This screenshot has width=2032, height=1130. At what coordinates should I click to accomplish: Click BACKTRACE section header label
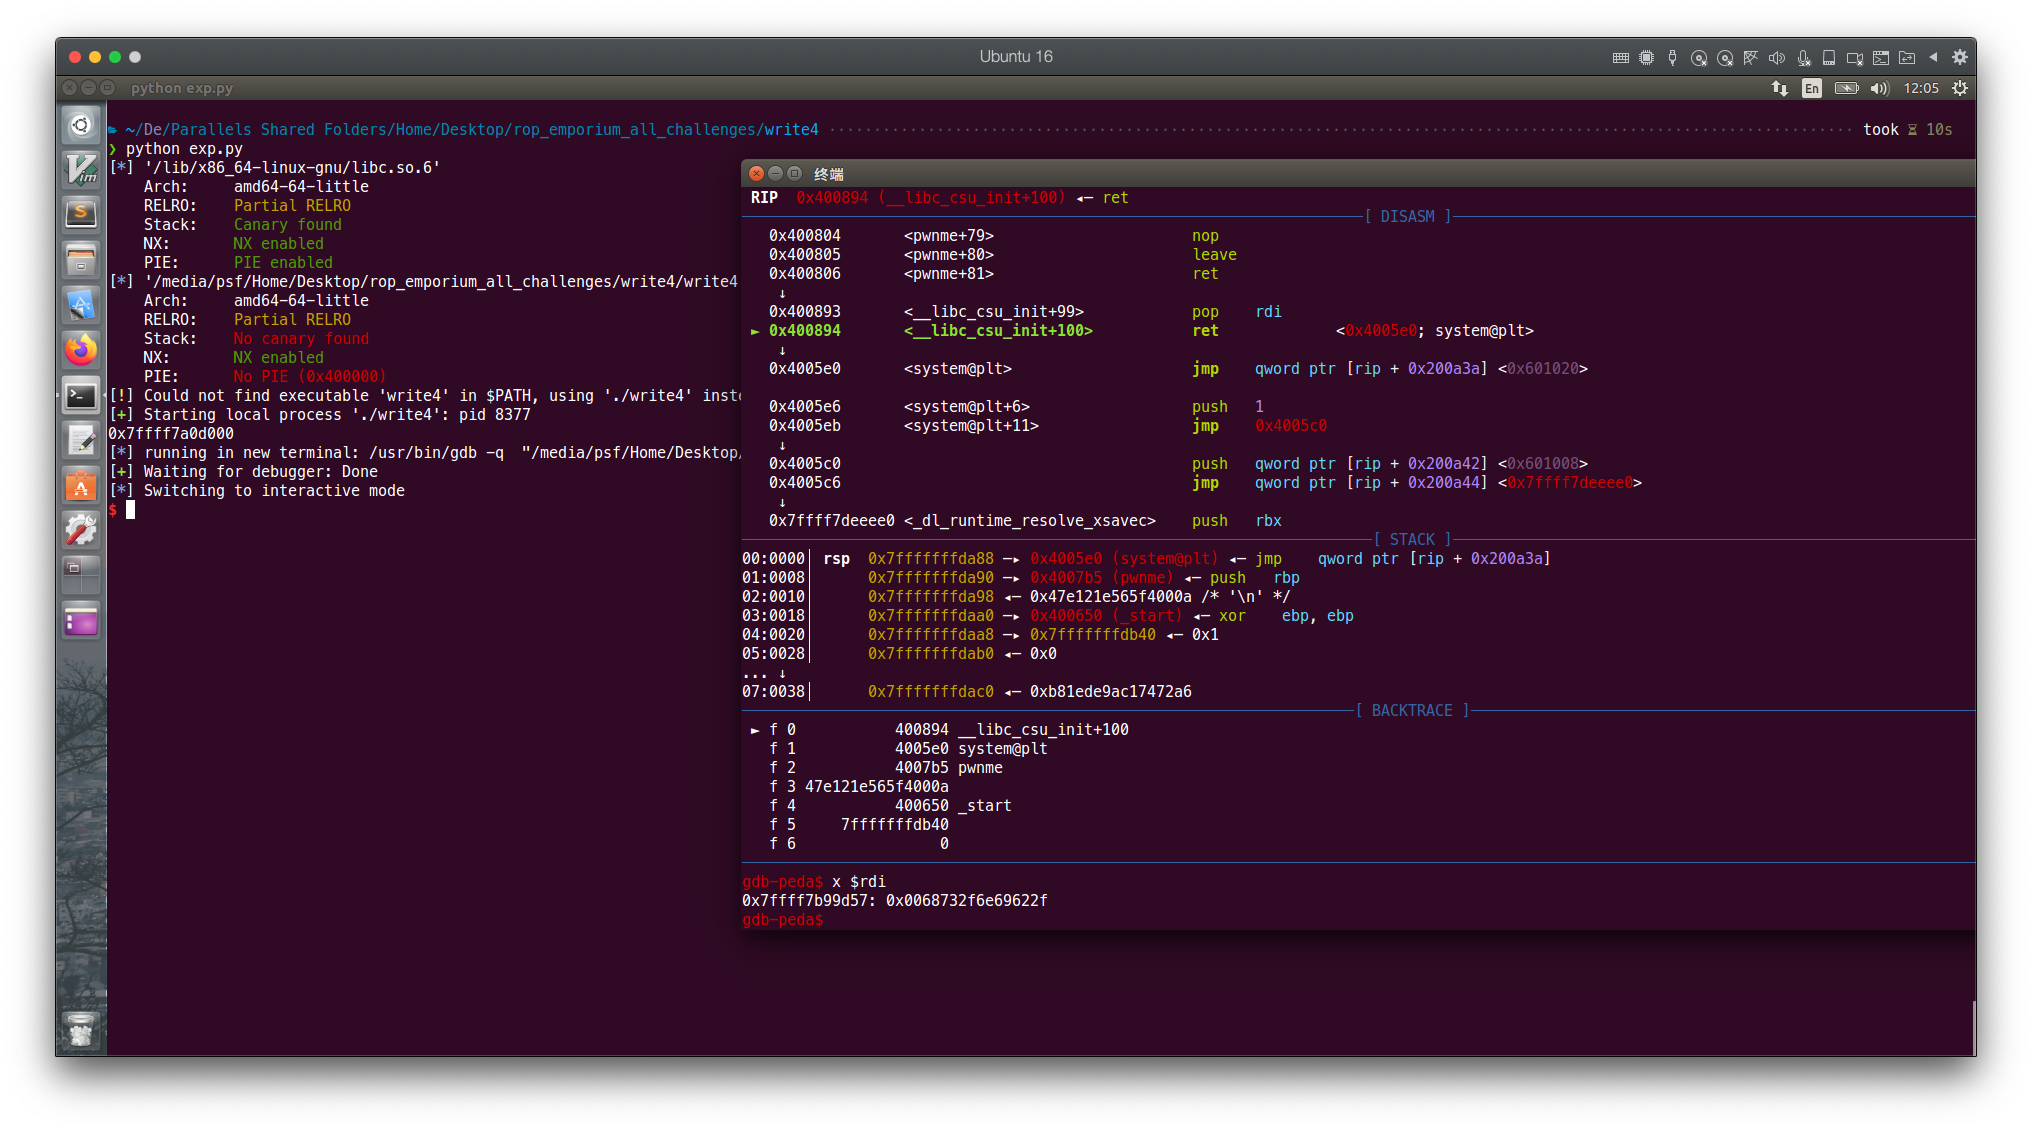[1412, 711]
